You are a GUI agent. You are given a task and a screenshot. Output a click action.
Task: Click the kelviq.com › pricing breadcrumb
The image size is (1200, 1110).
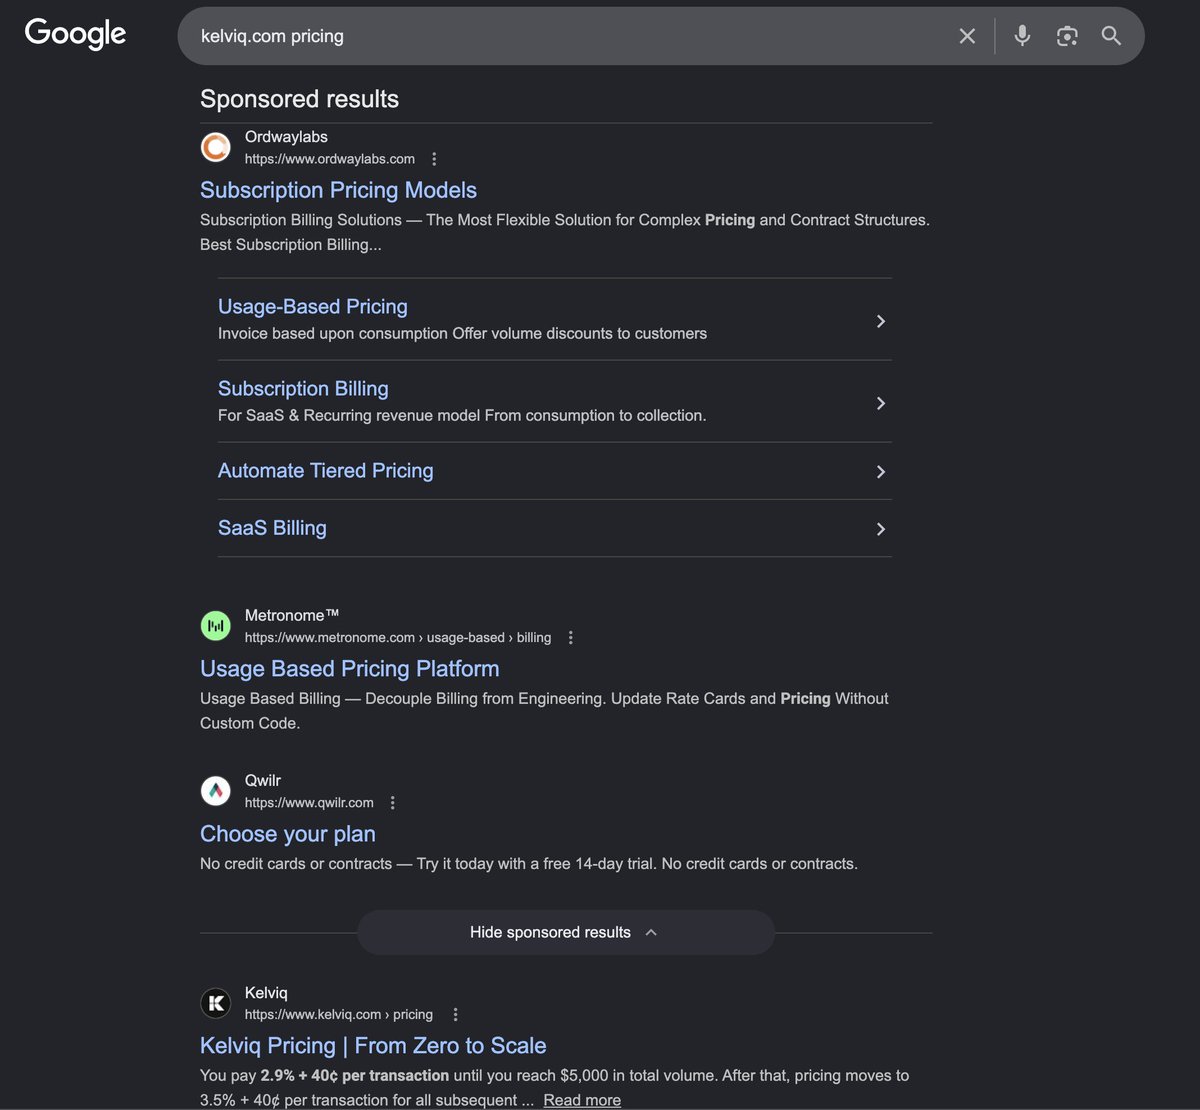pyautogui.click(x=339, y=1014)
